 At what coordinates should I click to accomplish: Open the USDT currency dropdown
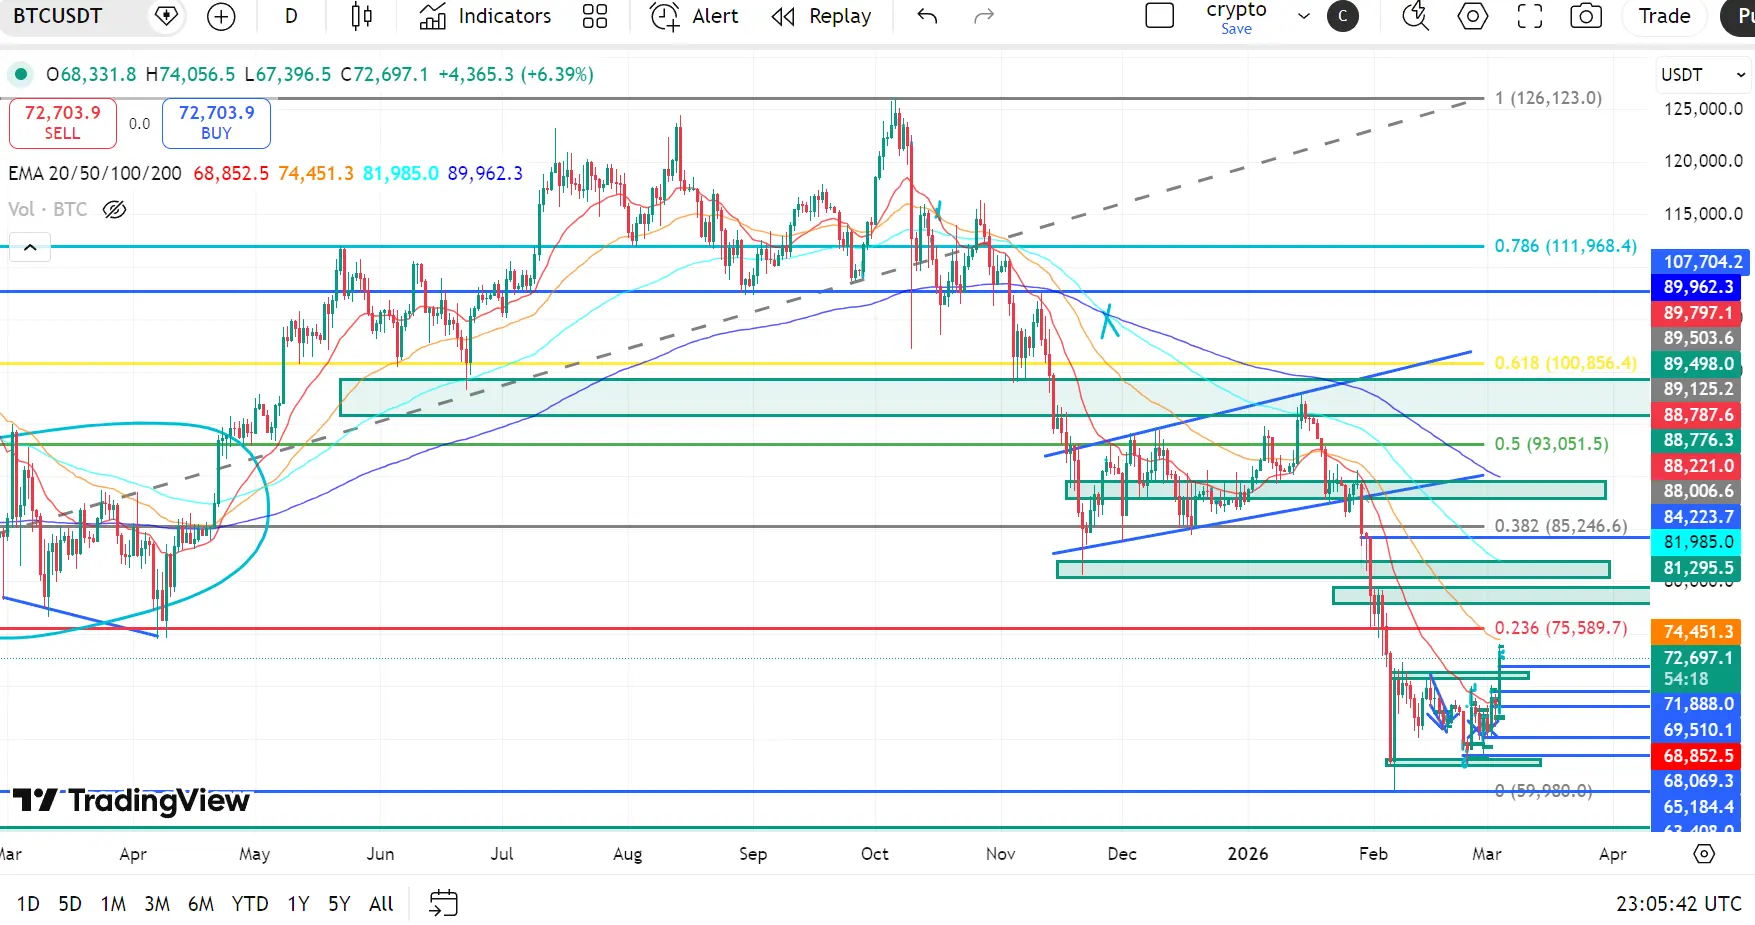[x=1704, y=75]
